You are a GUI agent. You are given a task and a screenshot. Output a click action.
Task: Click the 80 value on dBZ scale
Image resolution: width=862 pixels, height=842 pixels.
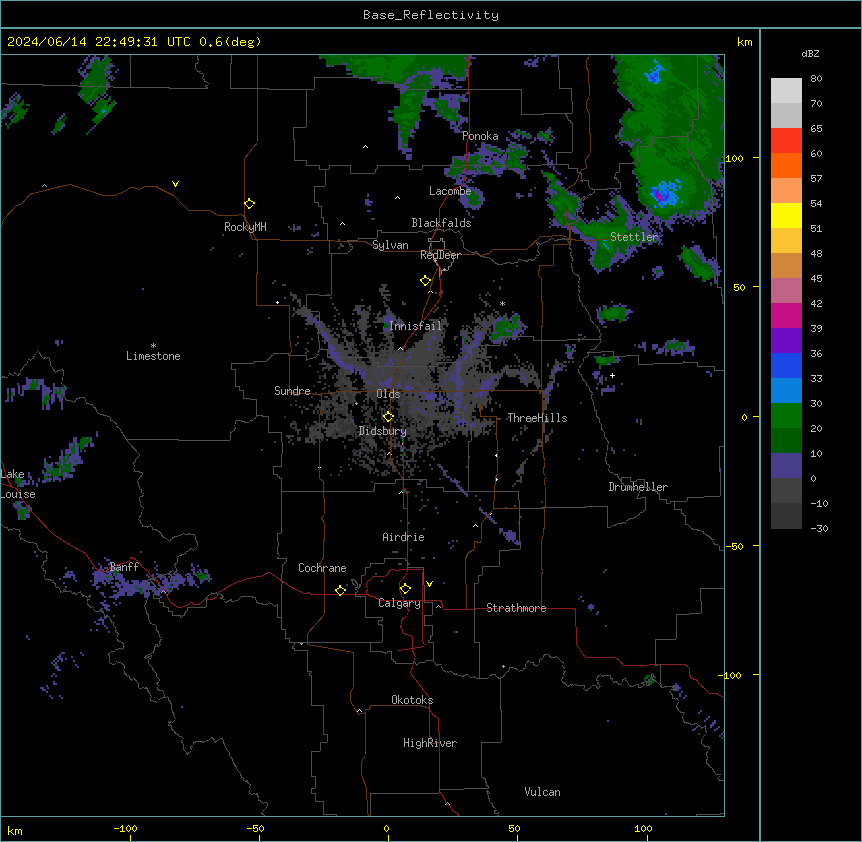(816, 79)
